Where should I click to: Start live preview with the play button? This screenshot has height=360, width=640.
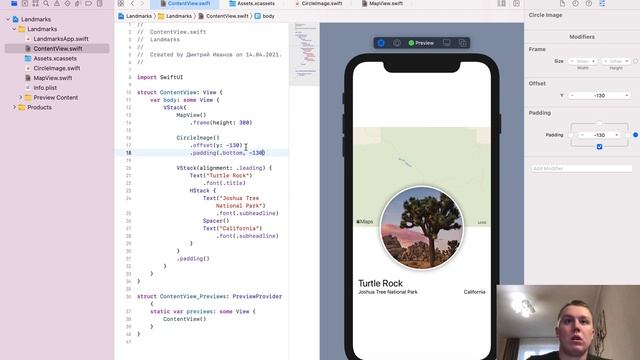[x=381, y=43]
